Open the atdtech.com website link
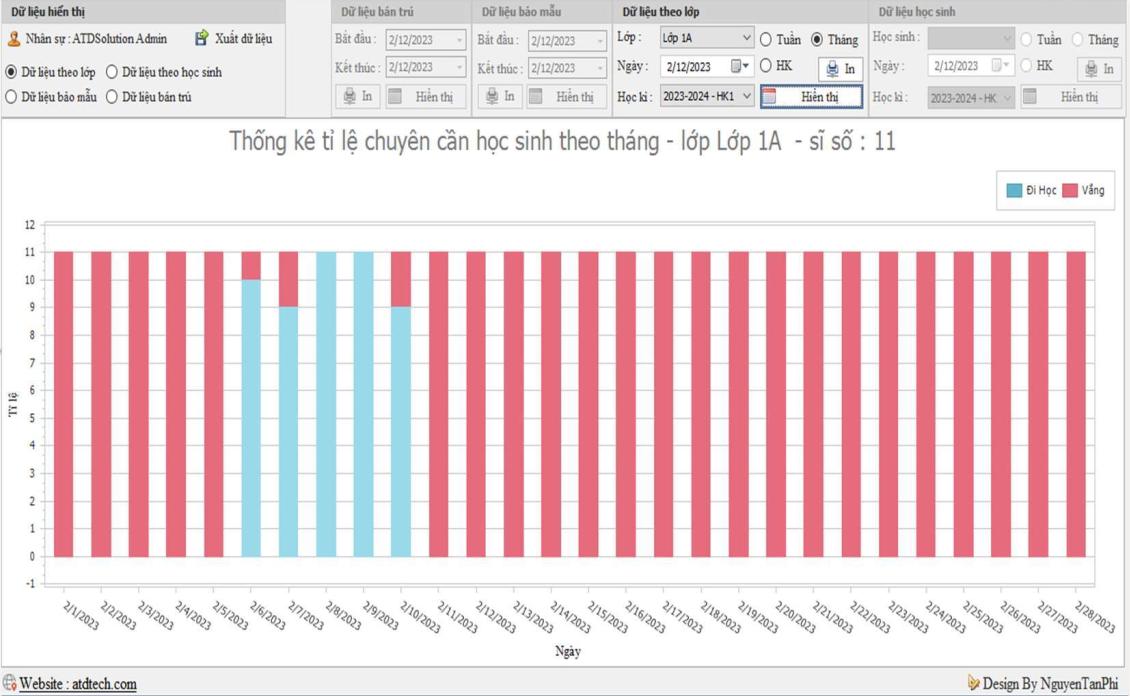 point(77,684)
